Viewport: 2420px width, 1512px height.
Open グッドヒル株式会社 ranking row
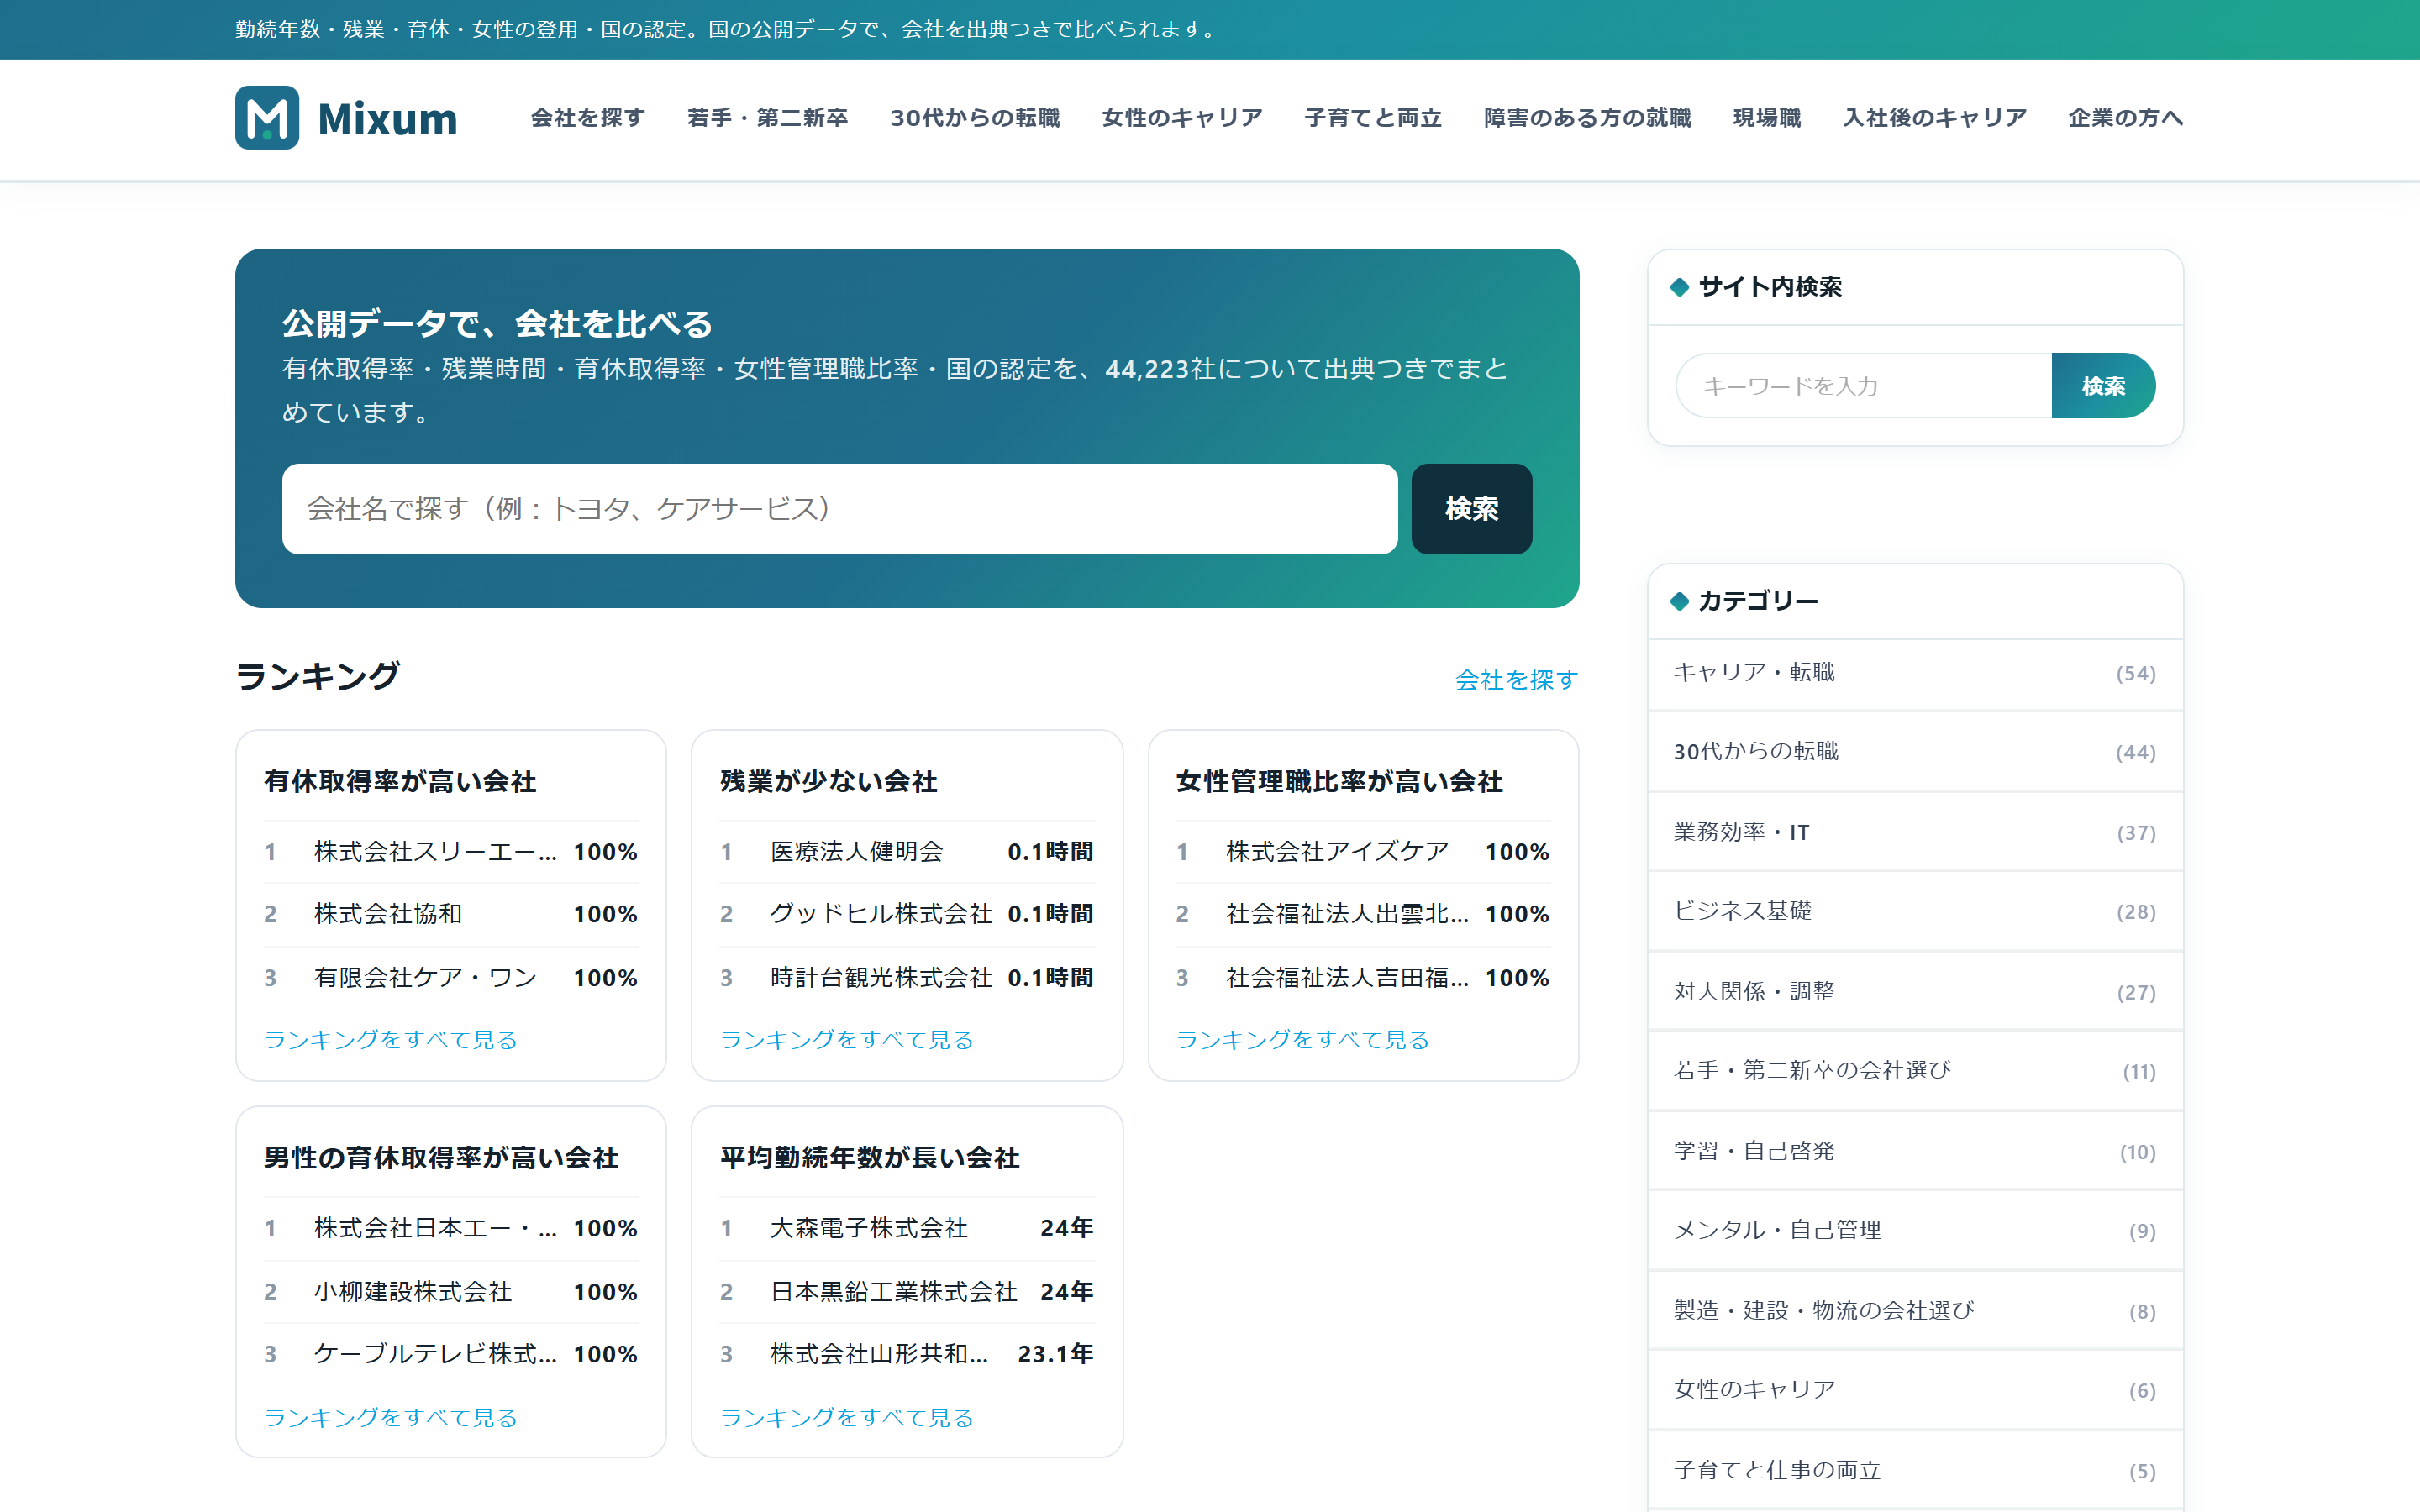pos(907,914)
